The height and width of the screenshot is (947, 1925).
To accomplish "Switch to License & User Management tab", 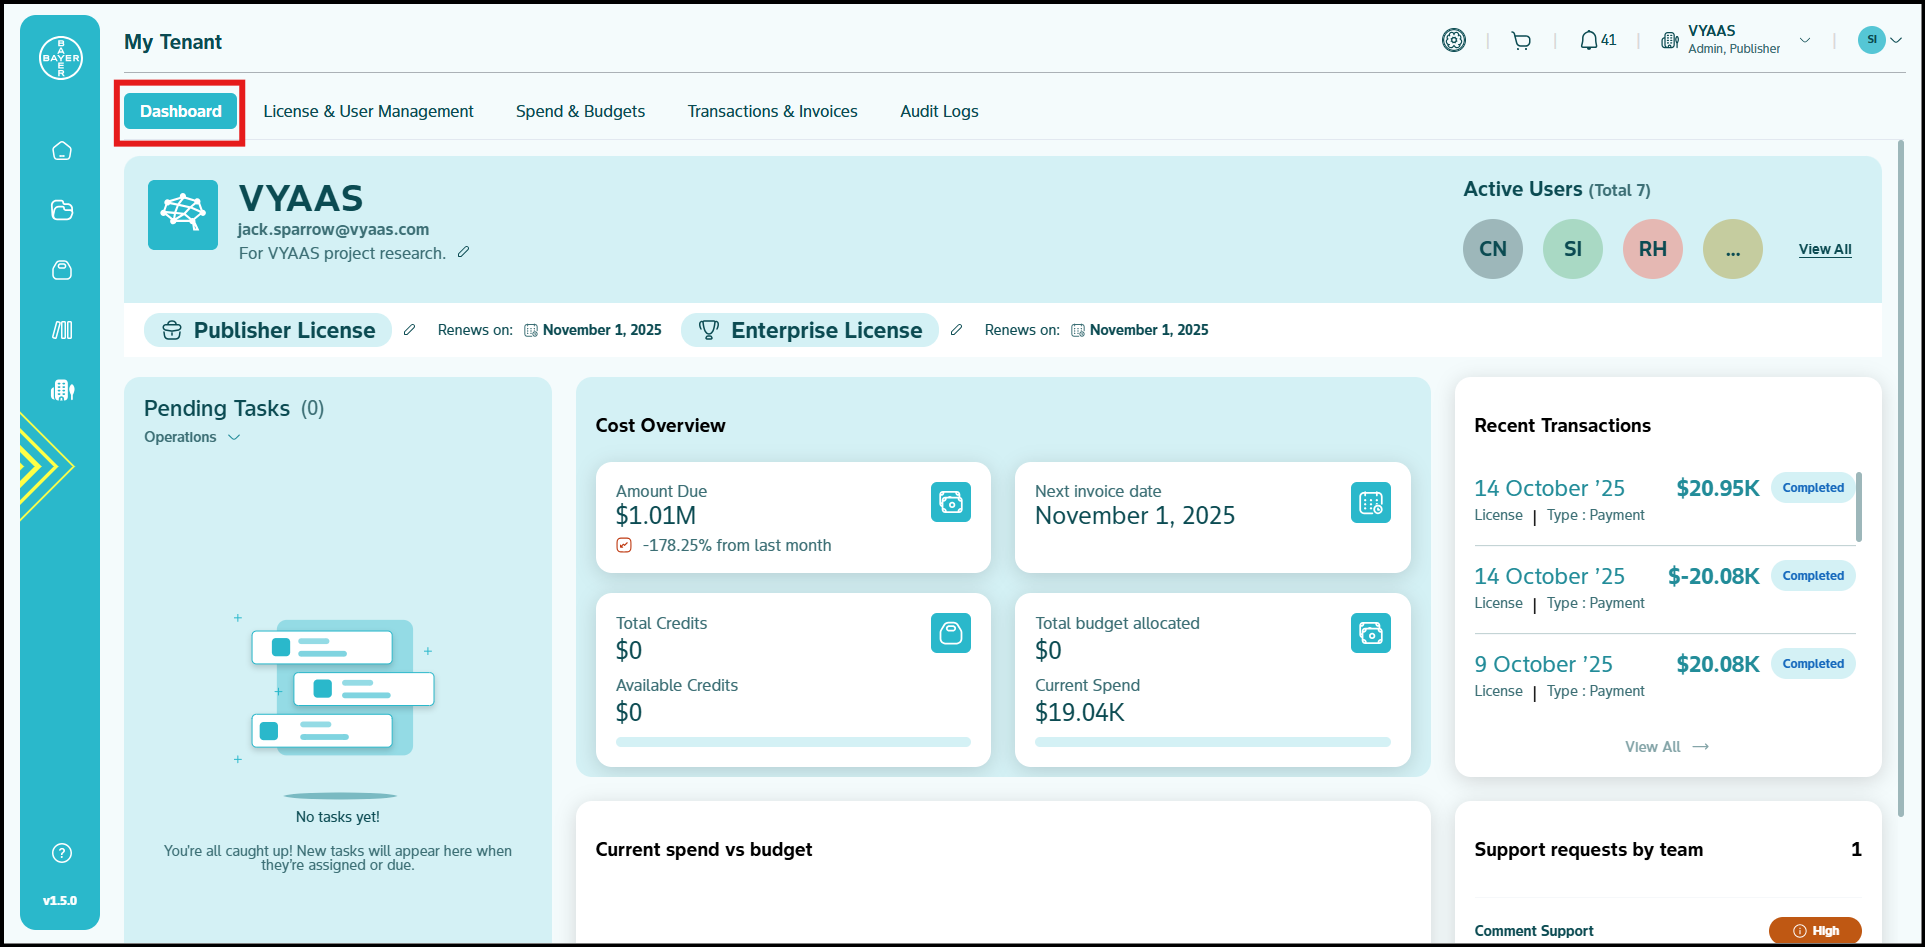I will click(368, 111).
